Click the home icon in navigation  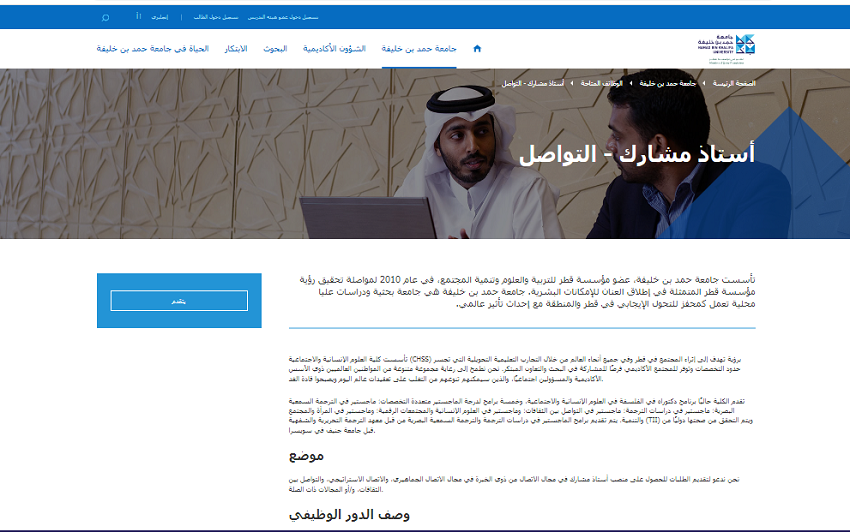(477, 48)
